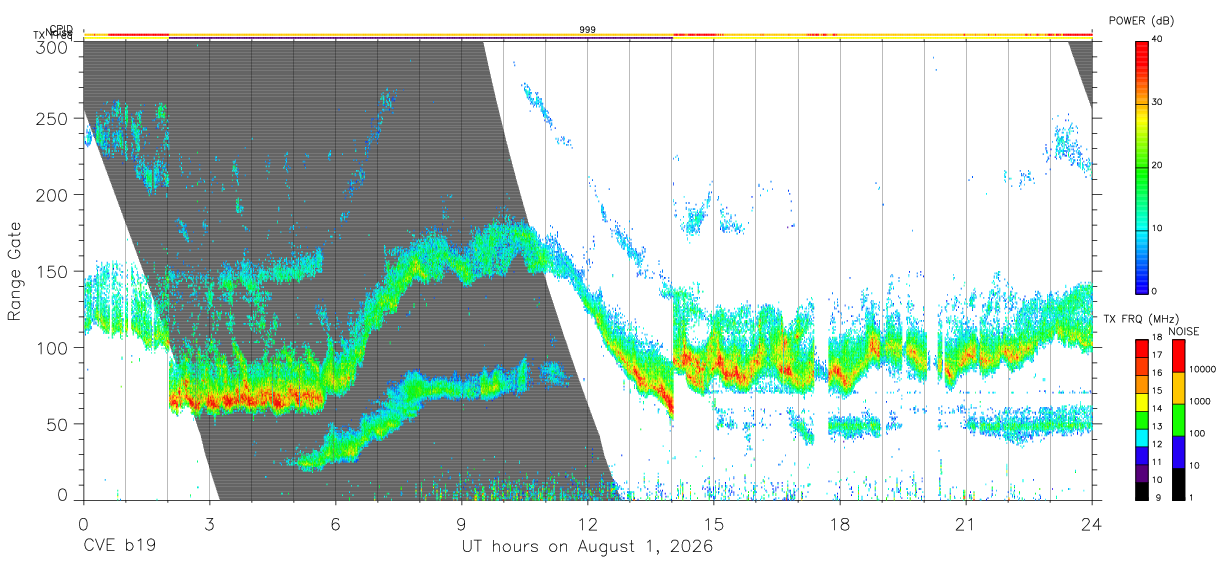Click the 250 tick label on Range Gate axis

pyautogui.click(x=54, y=118)
